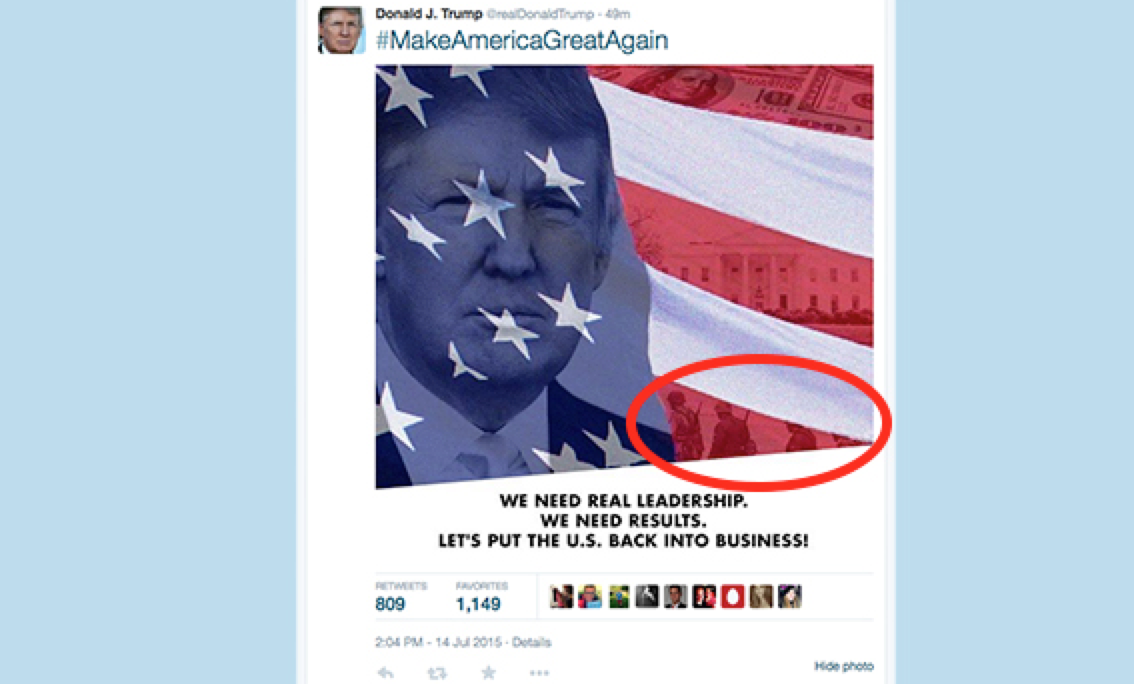Retweet using the retweet arrows icon
1134x684 pixels.
(437, 673)
